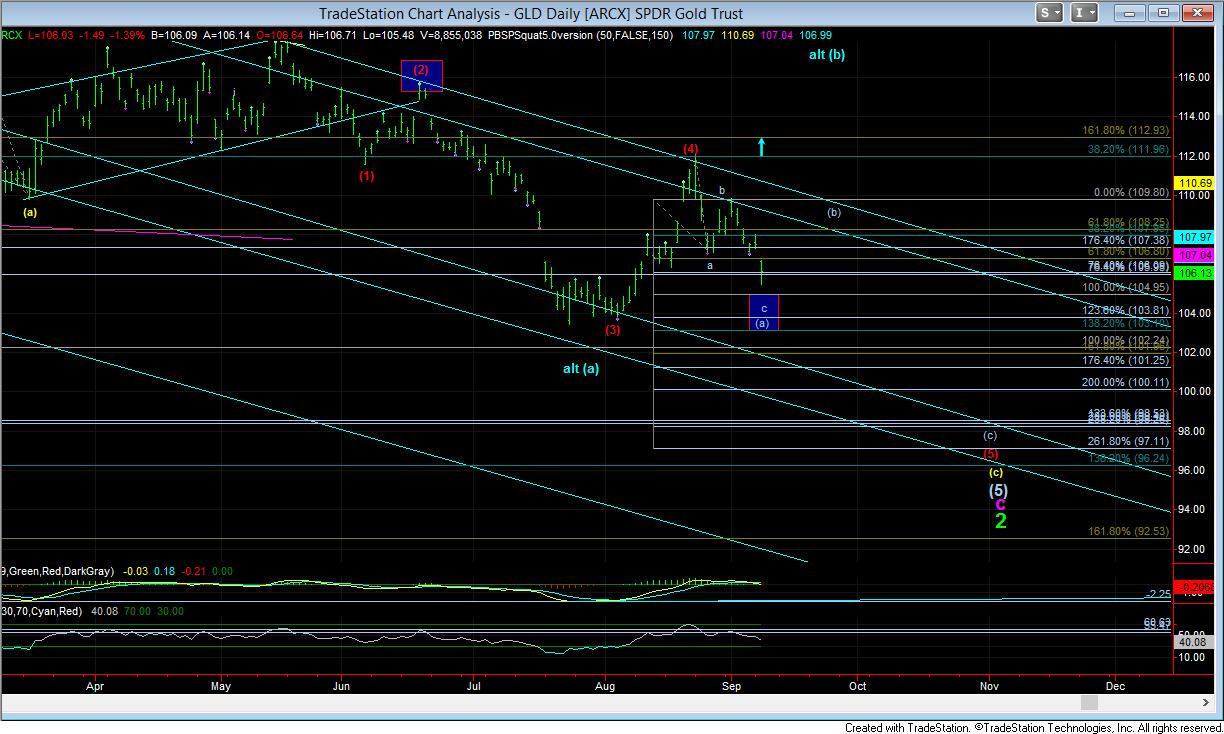The height and width of the screenshot is (734, 1224).
Task: Select the cyan 'alt (a)' label
Action: (x=581, y=368)
